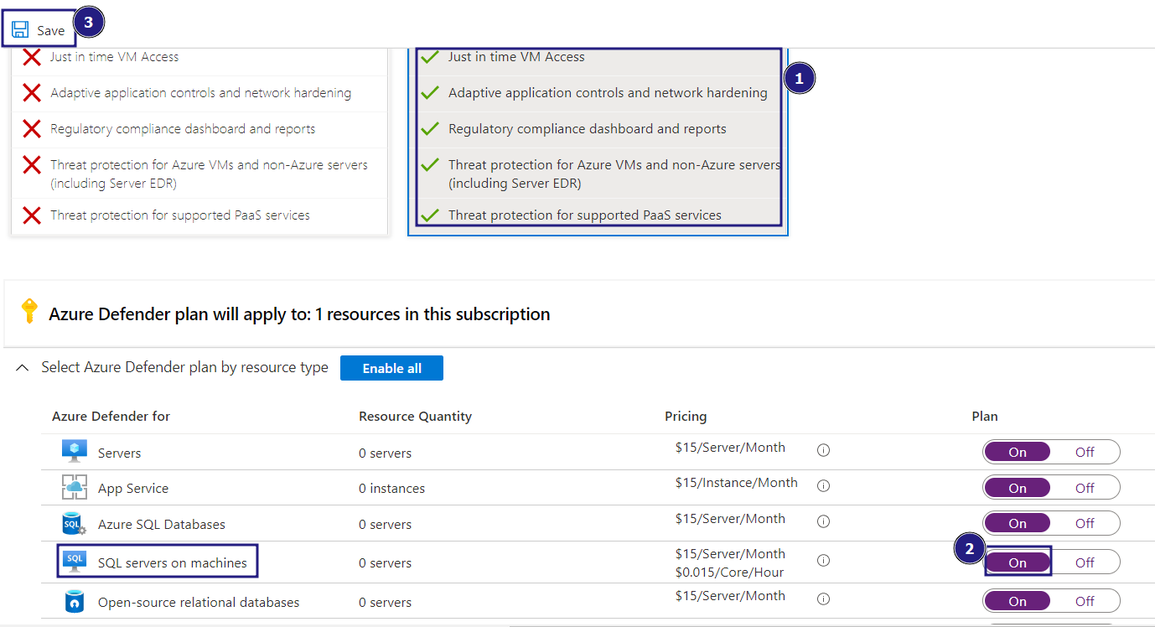The height and width of the screenshot is (627, 1155).
Task: Click the Azure SQL Databases row label
Action: [x=161, y=525]
